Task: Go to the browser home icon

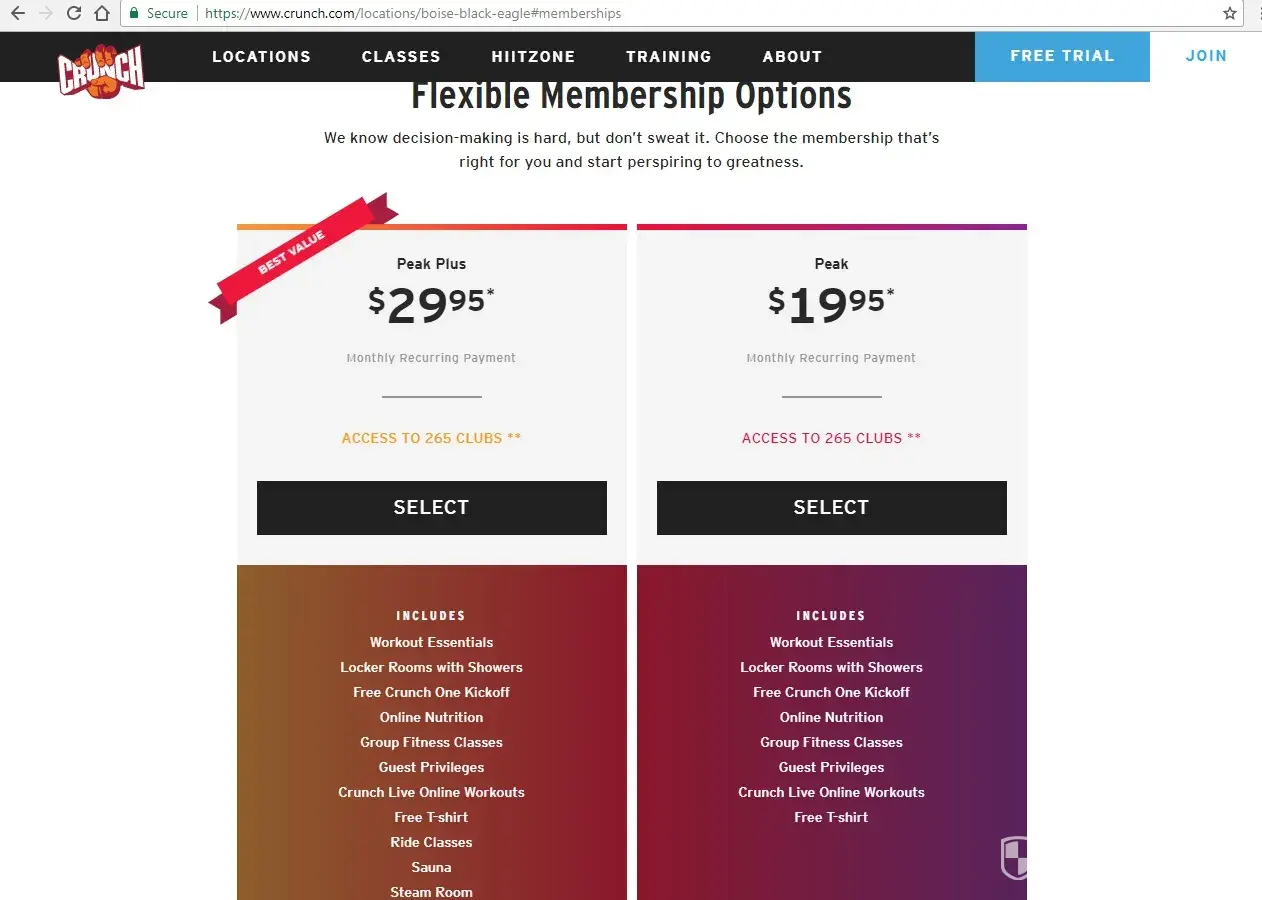Action: (101, 13)
